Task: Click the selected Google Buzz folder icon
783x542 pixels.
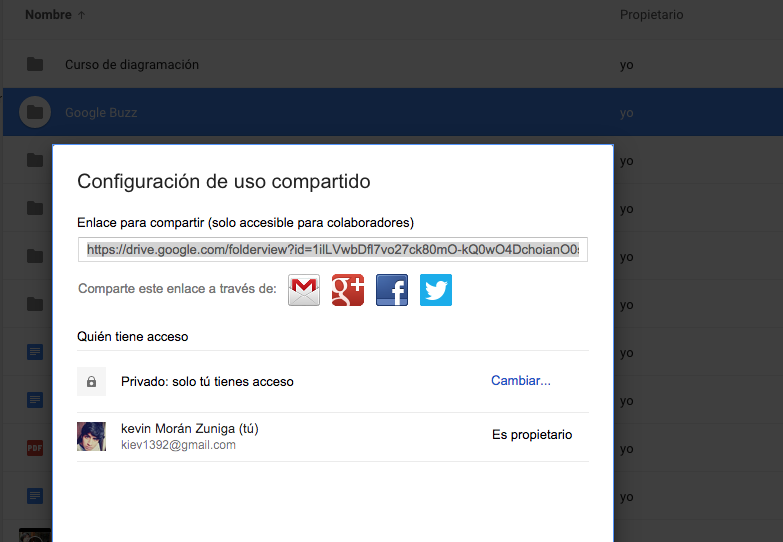Action: pyautogui.click(x=35, y=113)
